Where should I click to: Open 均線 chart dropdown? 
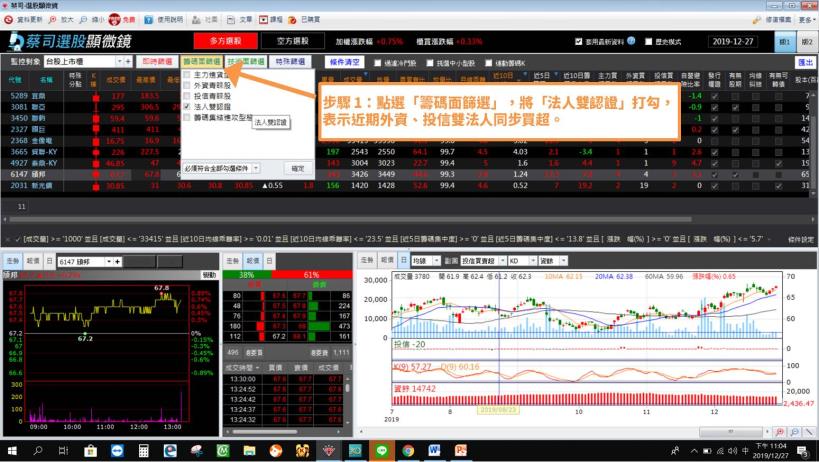coord(436,260)
